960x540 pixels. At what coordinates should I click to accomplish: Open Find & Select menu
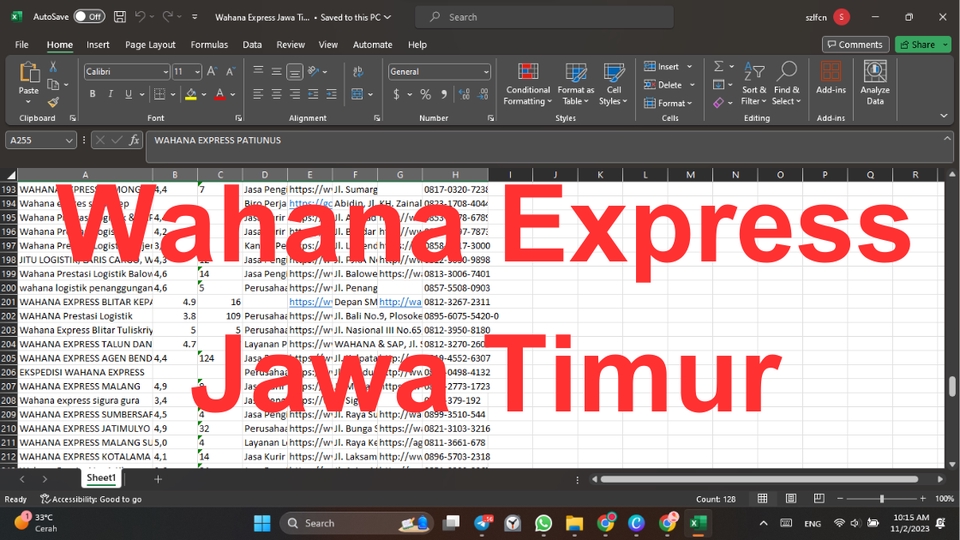pos(786,84)
